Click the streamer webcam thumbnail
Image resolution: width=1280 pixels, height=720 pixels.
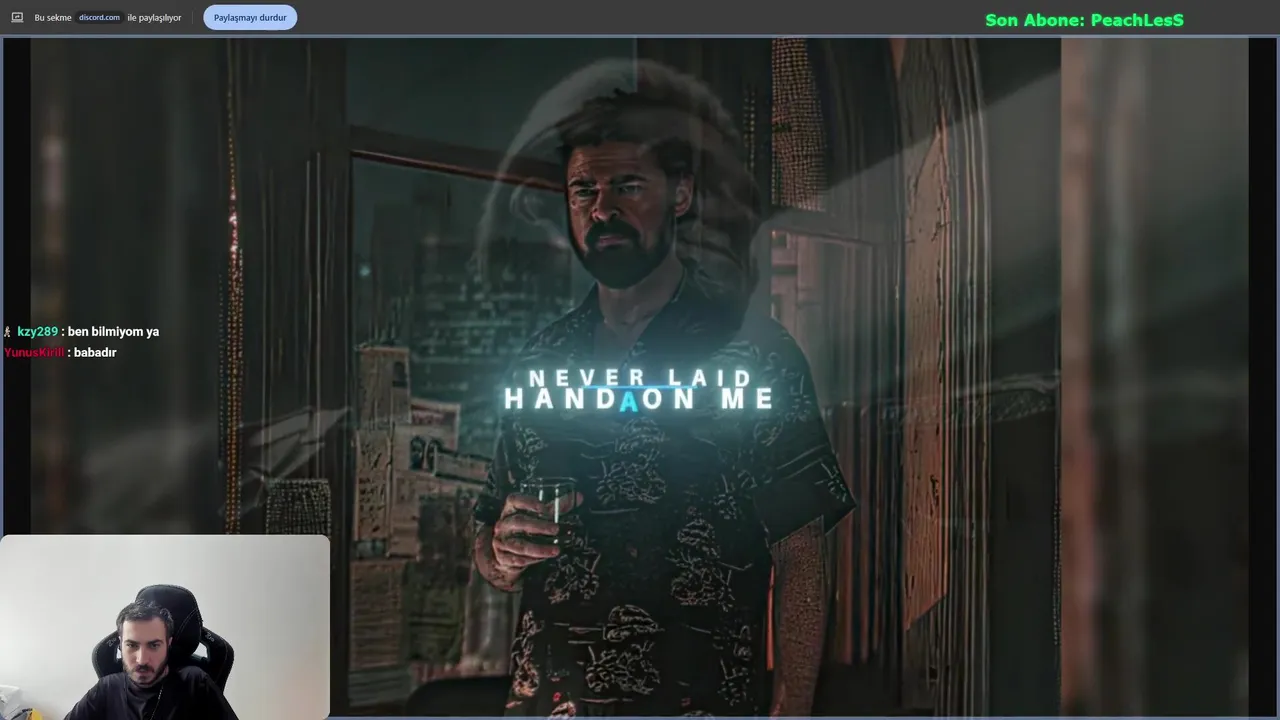[x=165, y=627]
